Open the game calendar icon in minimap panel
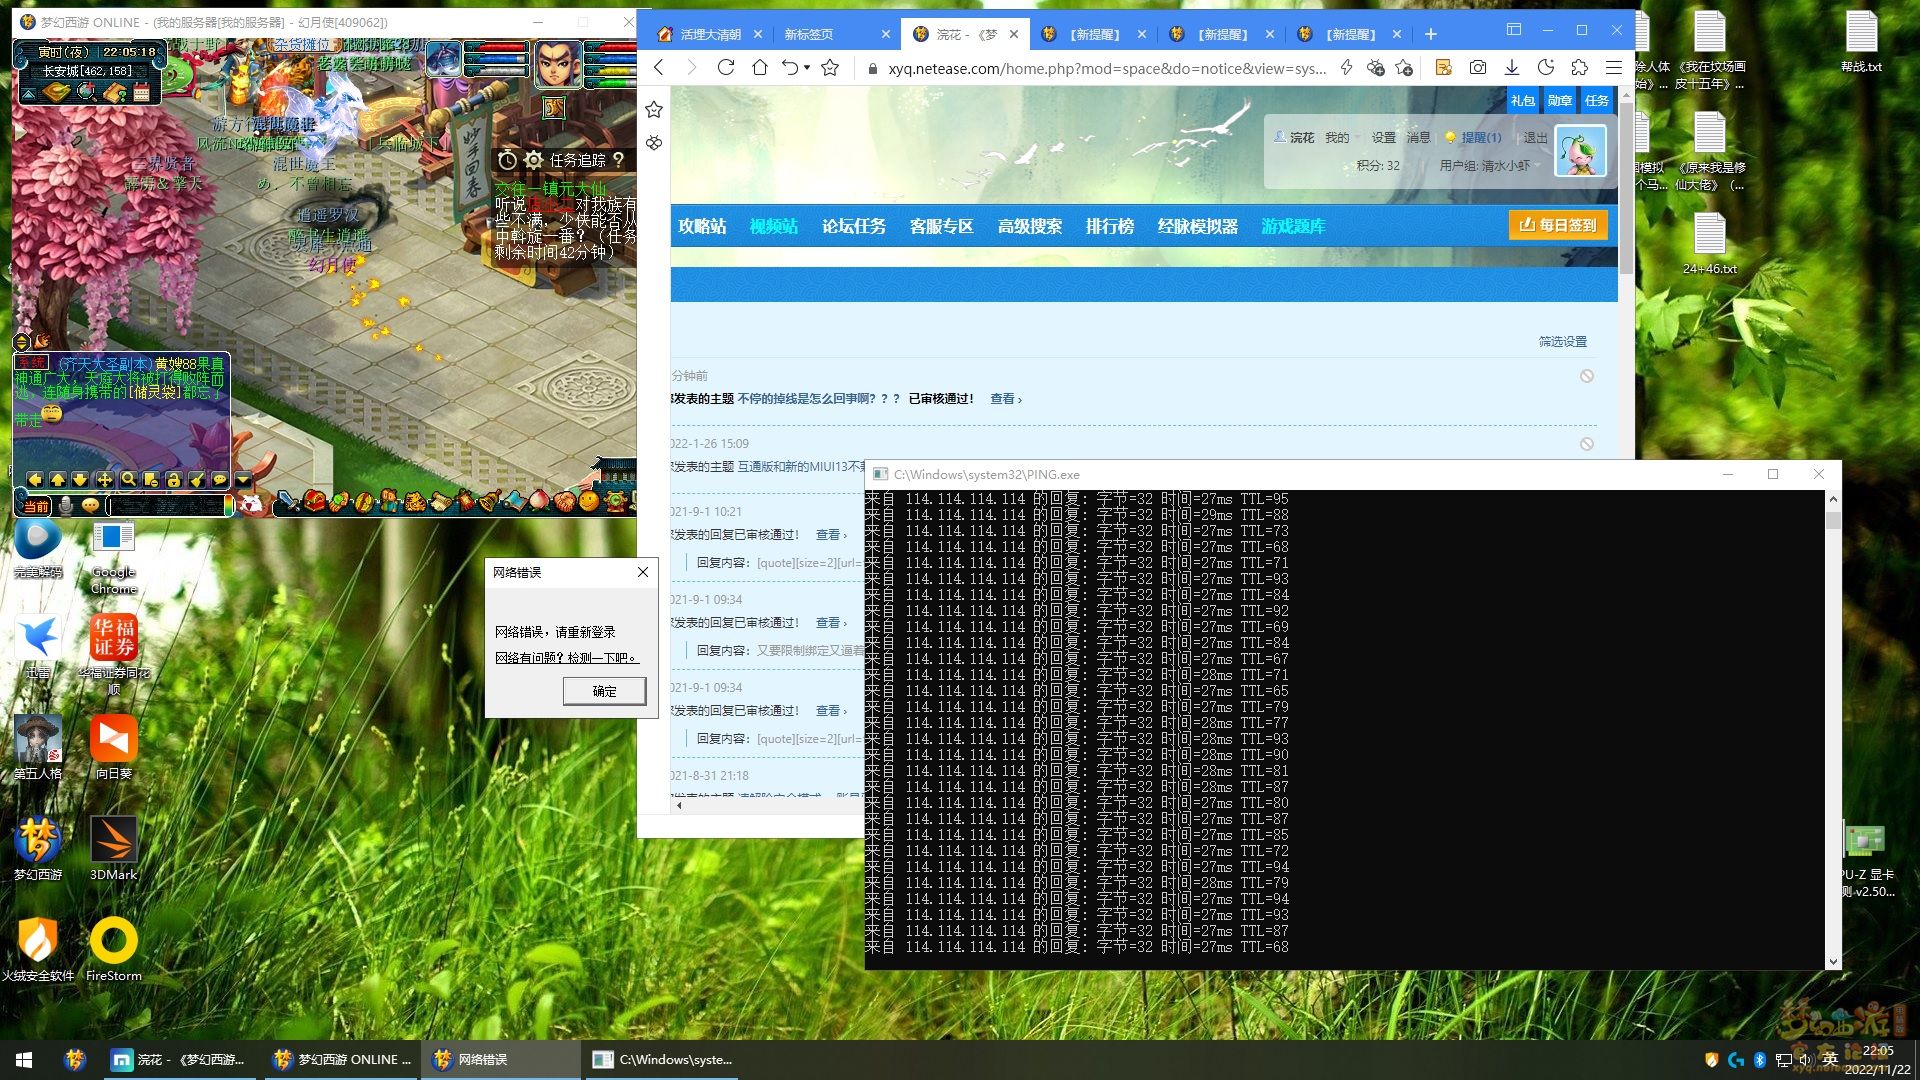Screen dimensions: 1920x1080 click(141, 93)
